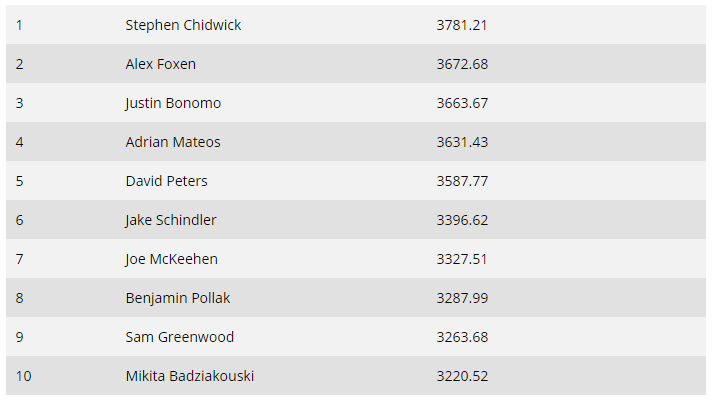Click Mikita Badziakouski's name
This screenshot has height=402, width=713.
point(190,377)
